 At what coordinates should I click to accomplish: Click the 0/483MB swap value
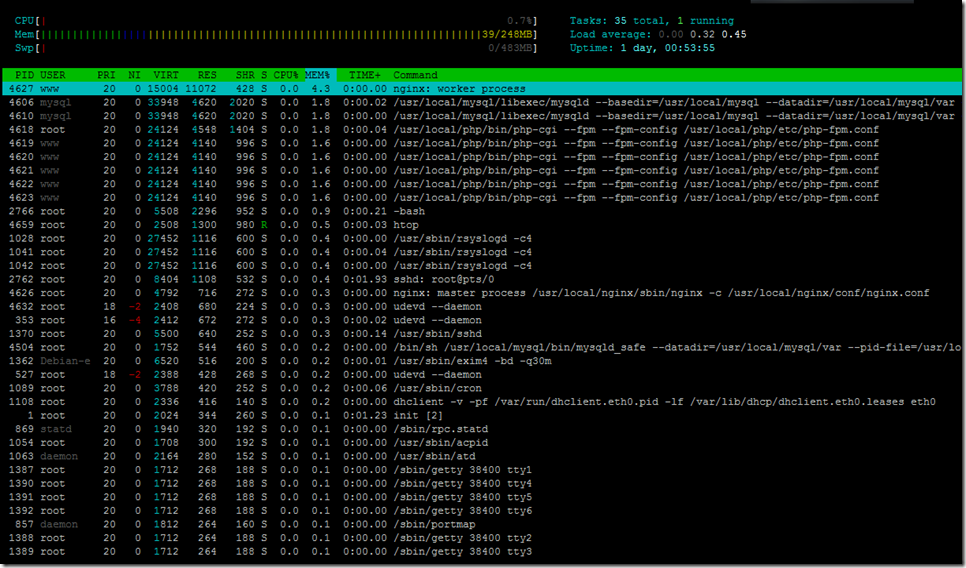click(510, 48)
